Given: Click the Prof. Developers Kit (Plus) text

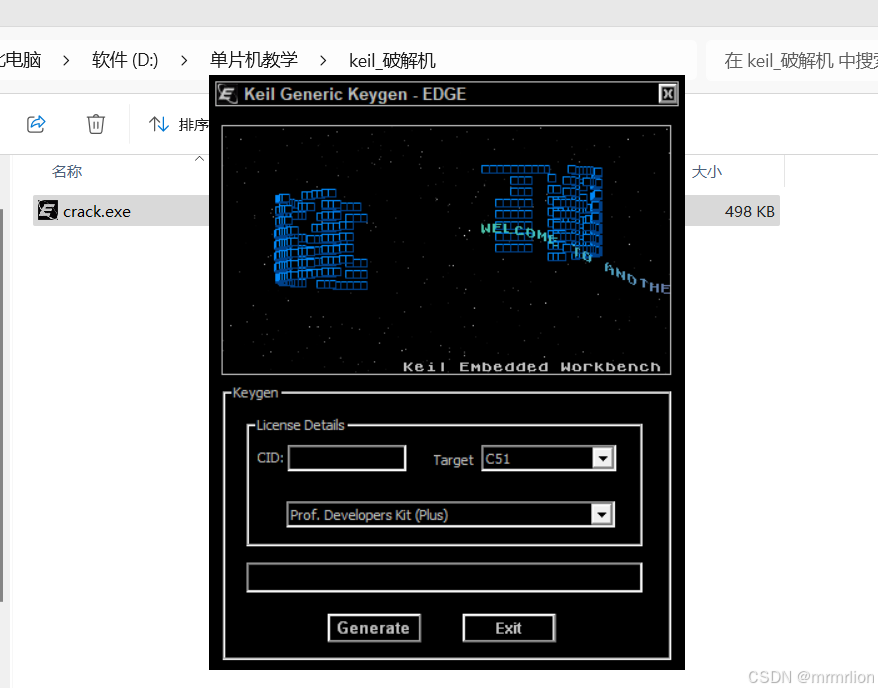Looking at the screenshot, I should click(x=369, y=515).
